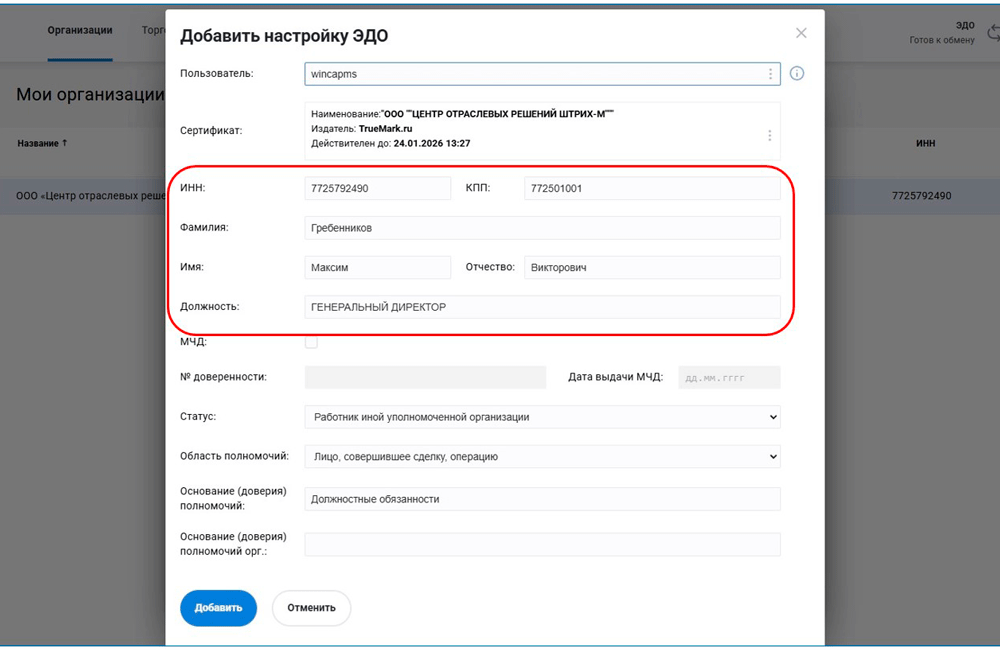Open the three-dot menu in Пользователь field
This screenshot has height=650, width=1000.
[770, 74]
